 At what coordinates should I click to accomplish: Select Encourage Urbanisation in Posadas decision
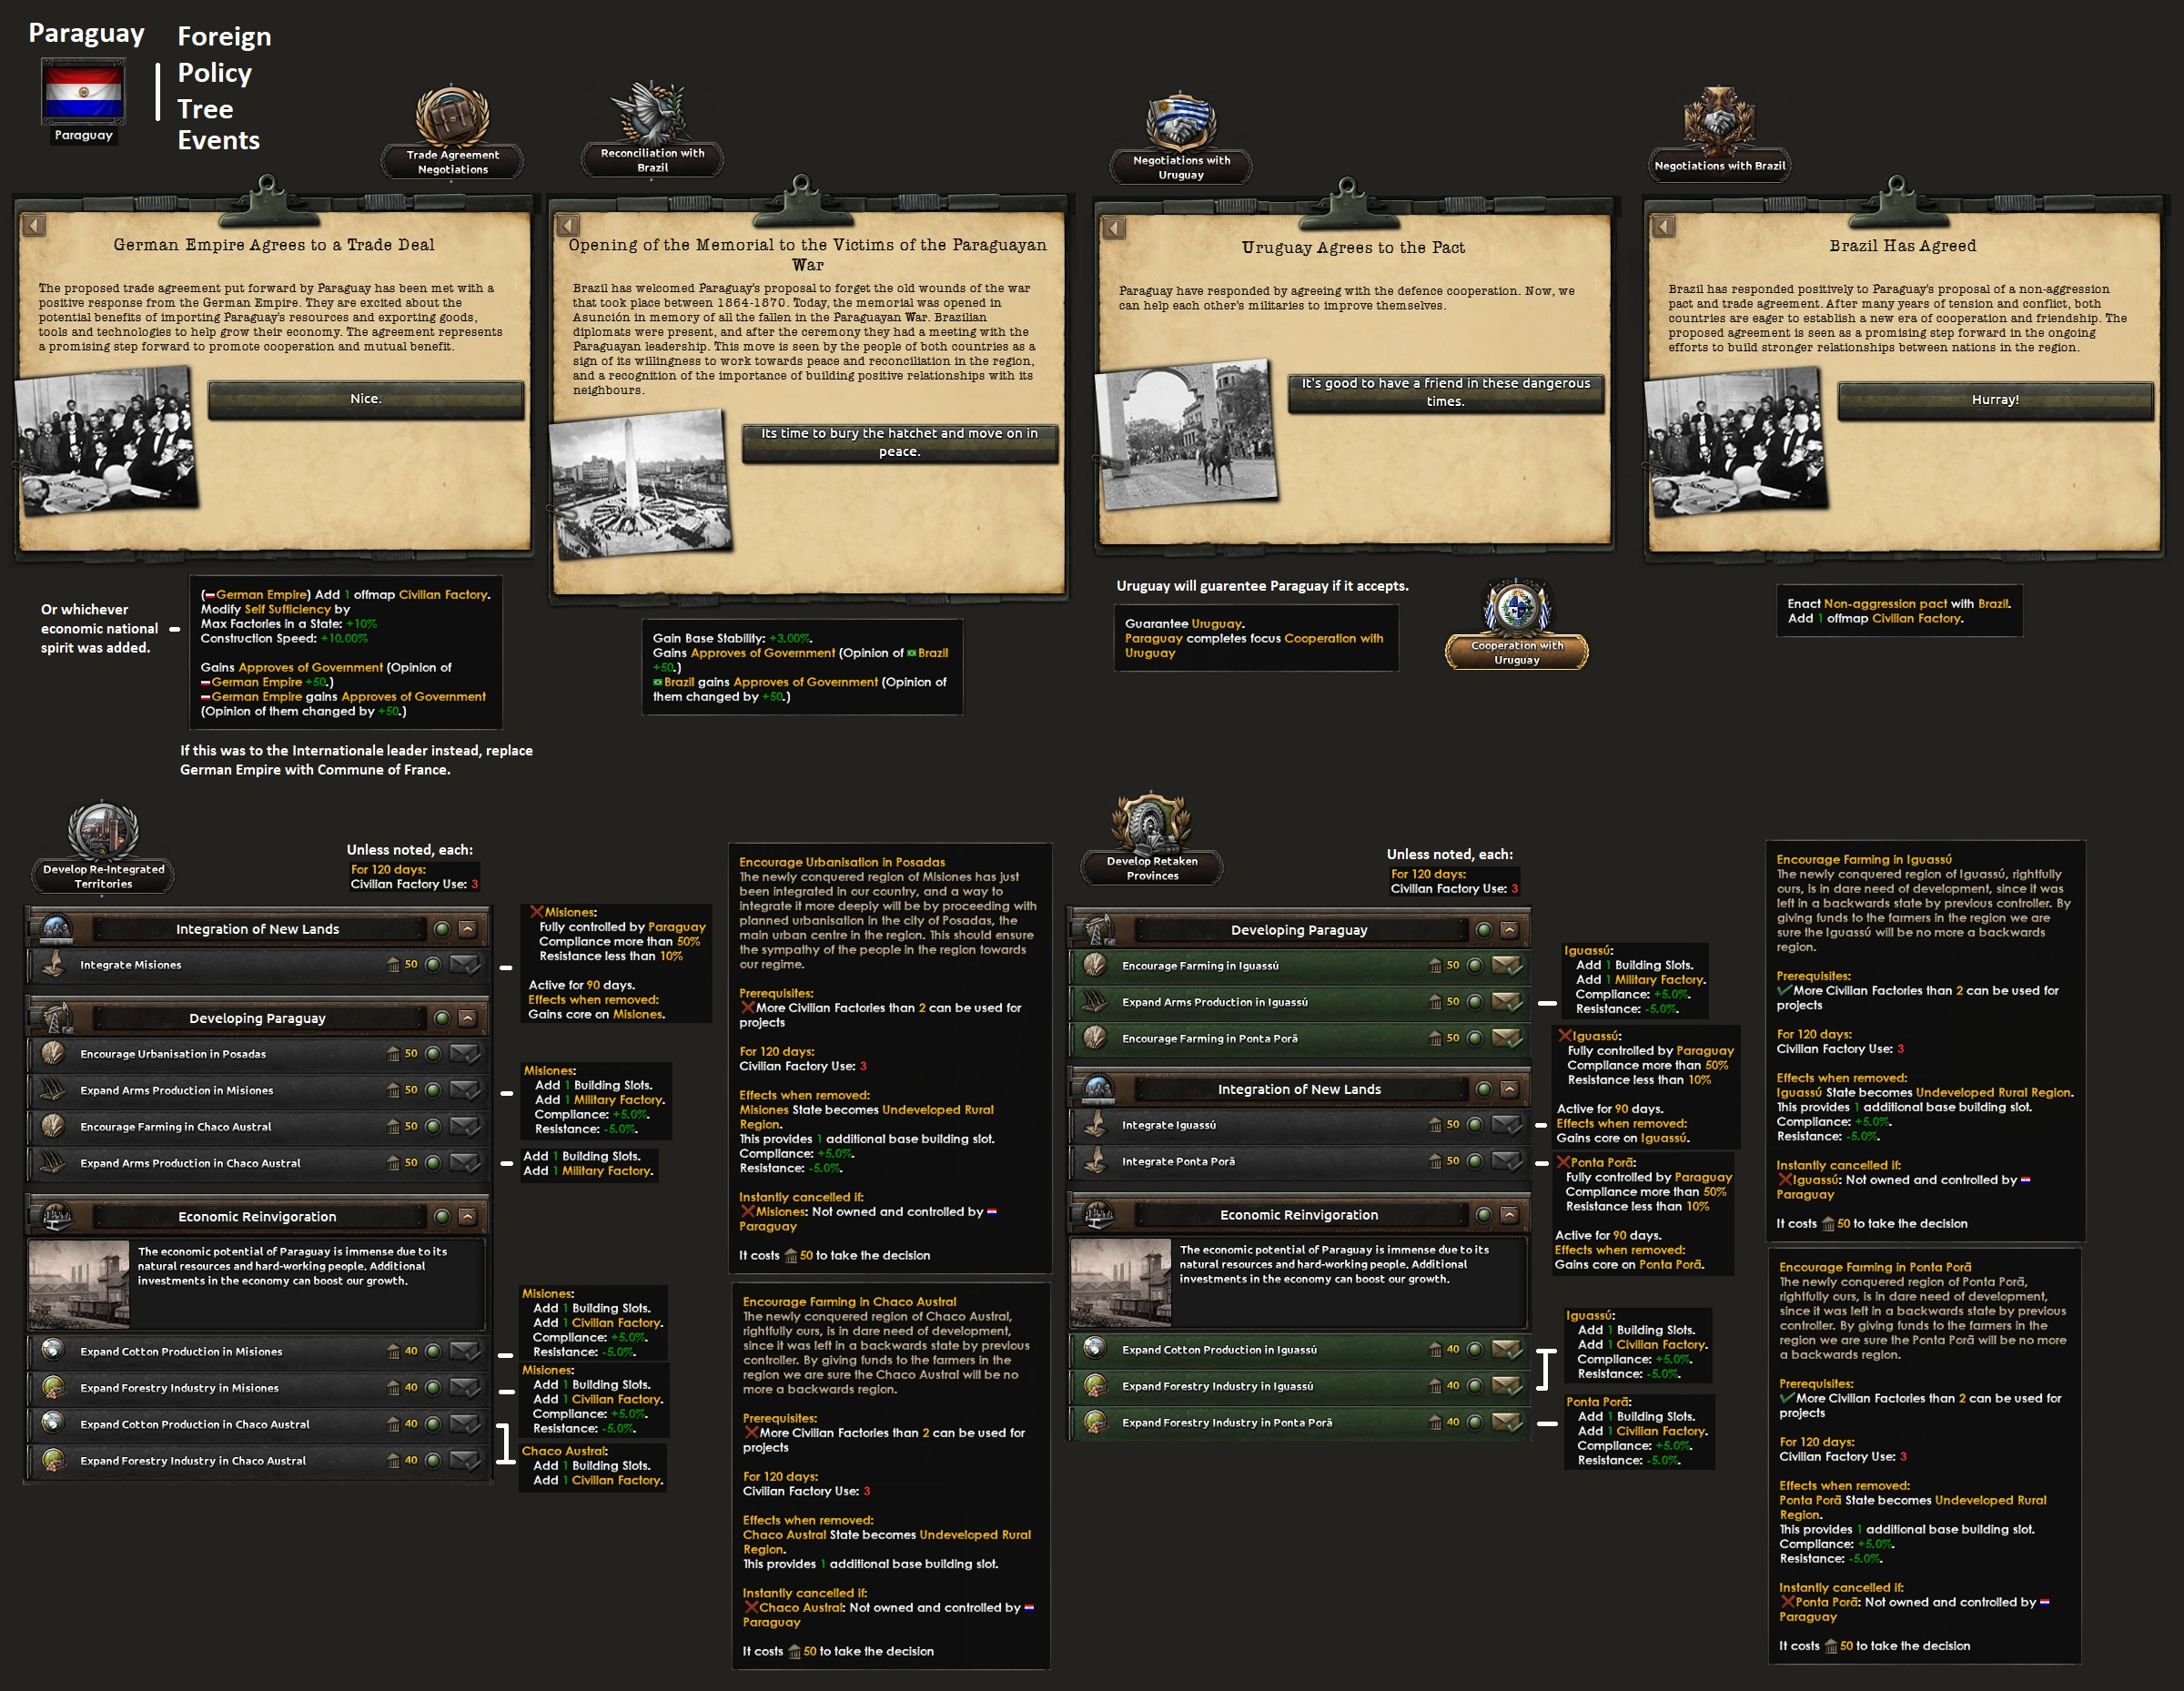173,1054
